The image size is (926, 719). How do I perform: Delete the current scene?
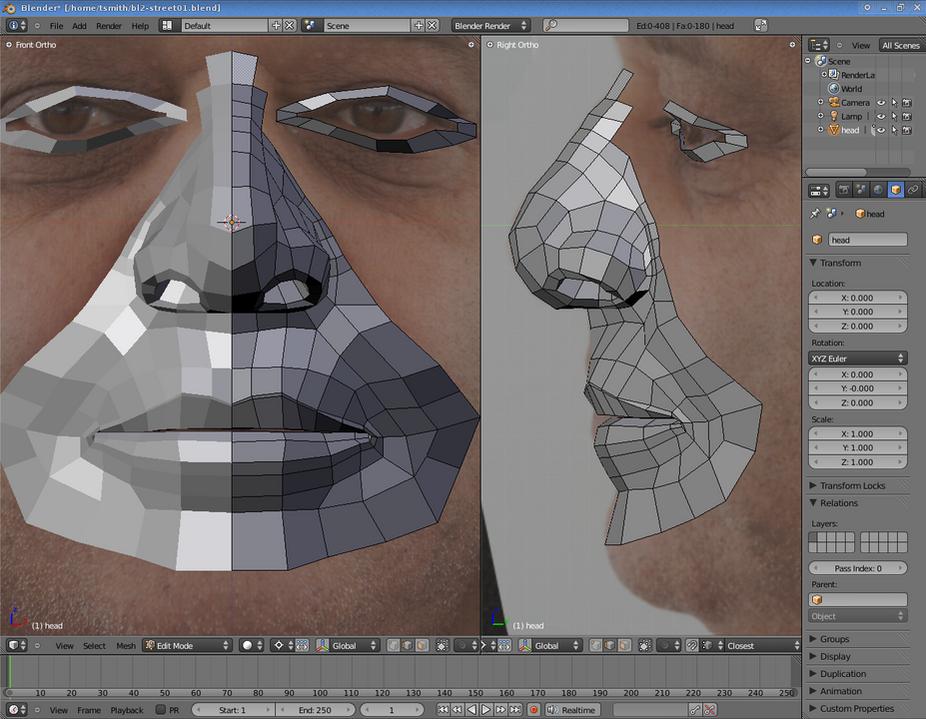click(x=432, y=25)
